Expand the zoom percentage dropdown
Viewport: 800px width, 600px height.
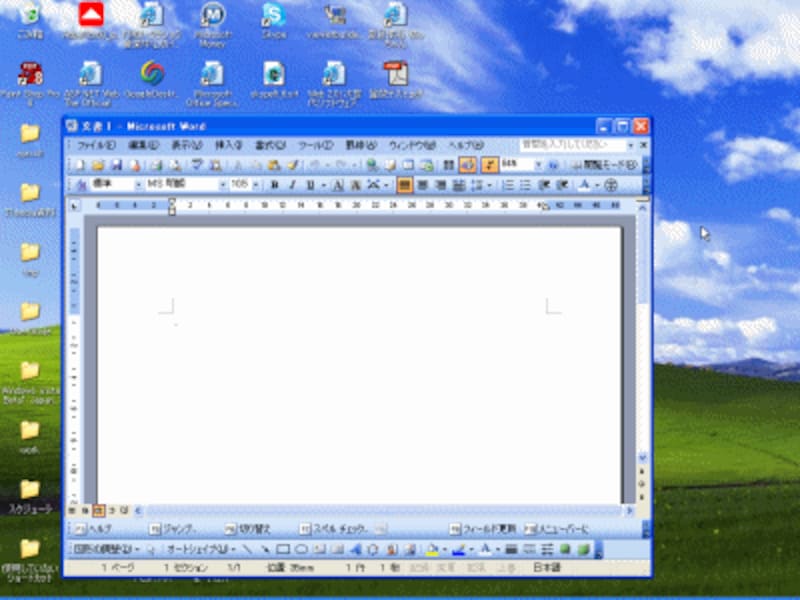coord(538,165)
